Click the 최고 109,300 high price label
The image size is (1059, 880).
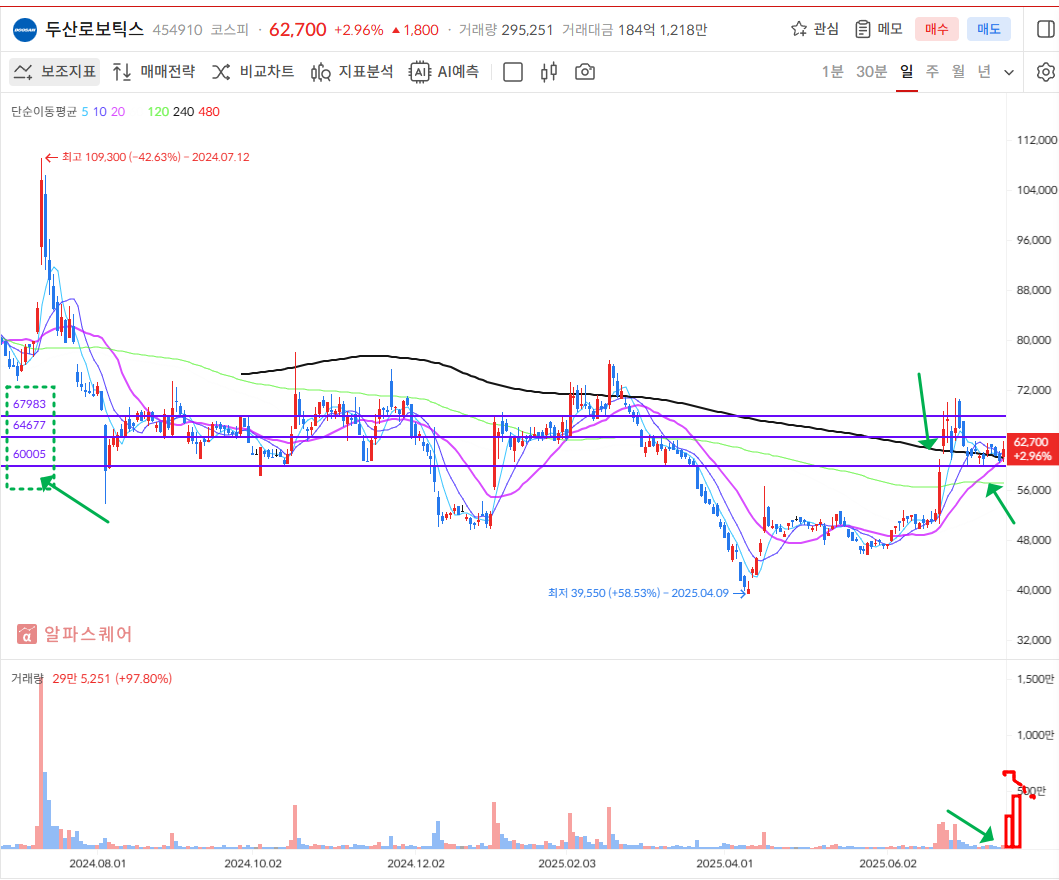155,157
